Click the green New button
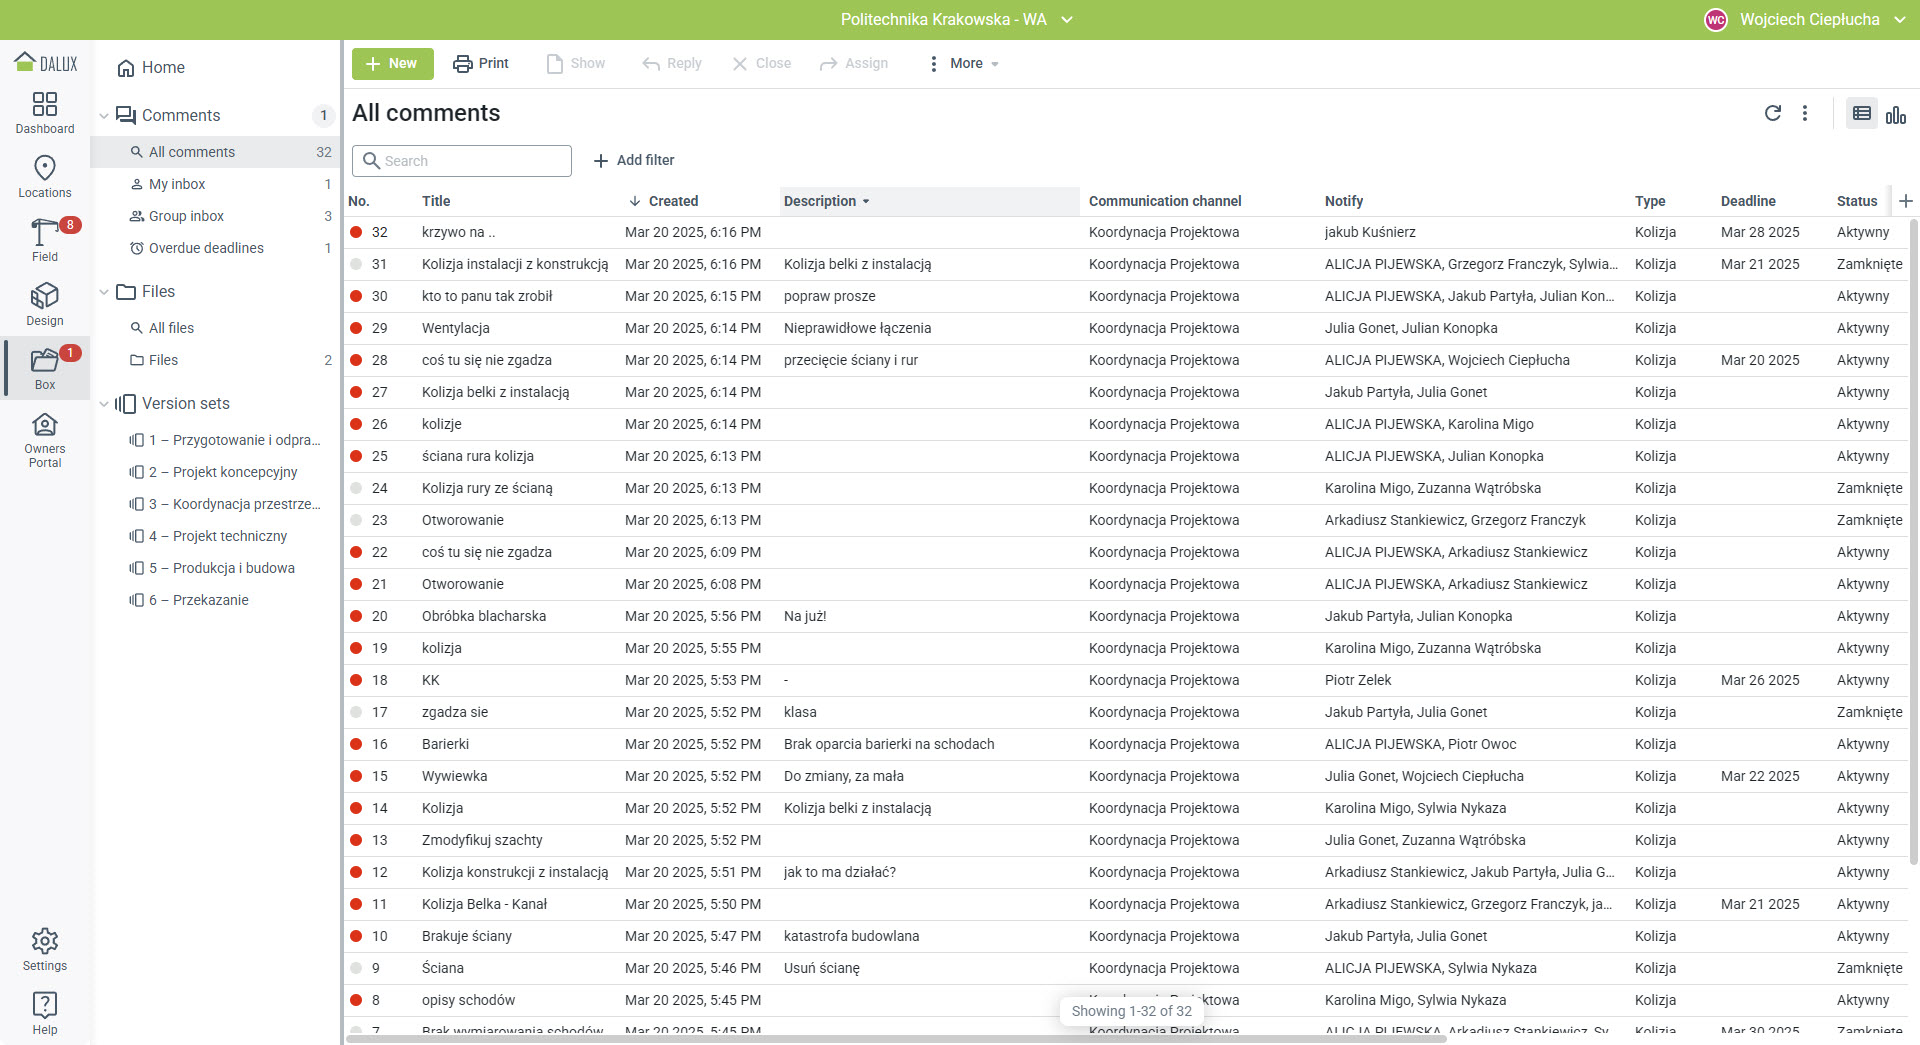 (x=392, y=63)
